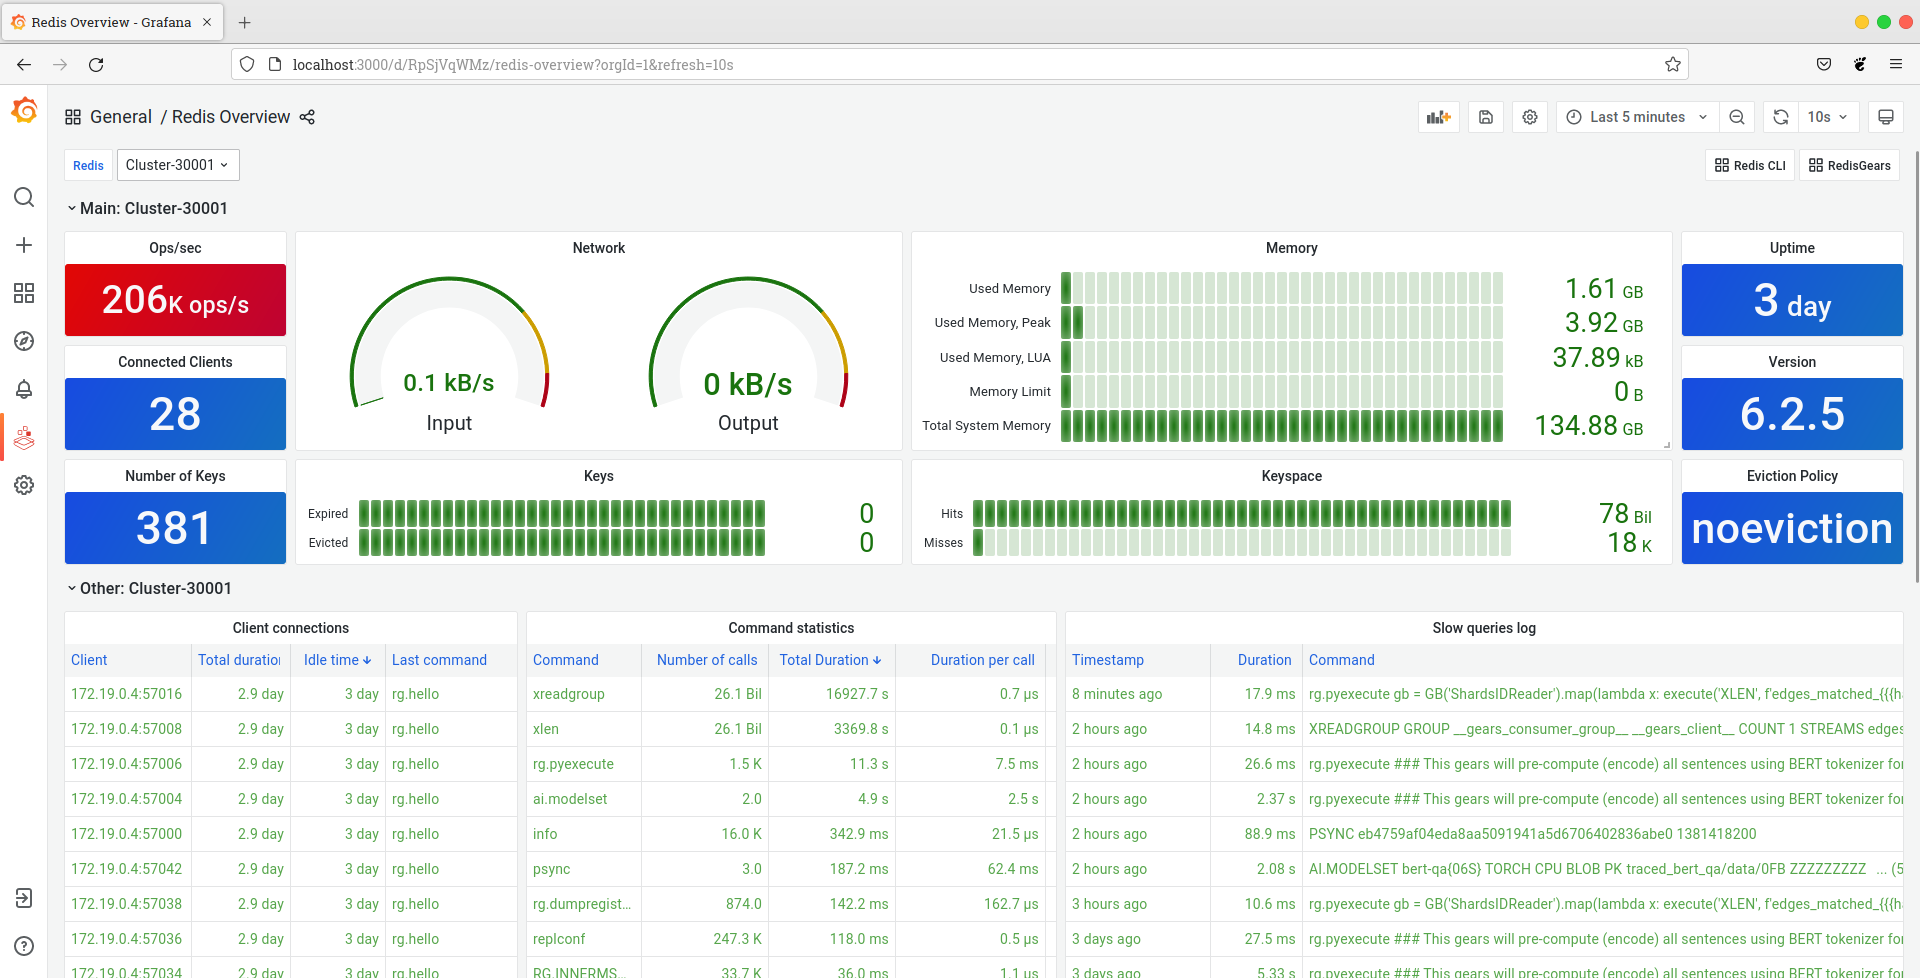Sort Slow queries by Duration column
This screenshot has height=978, width=1920.
[x=1264, y=660]
